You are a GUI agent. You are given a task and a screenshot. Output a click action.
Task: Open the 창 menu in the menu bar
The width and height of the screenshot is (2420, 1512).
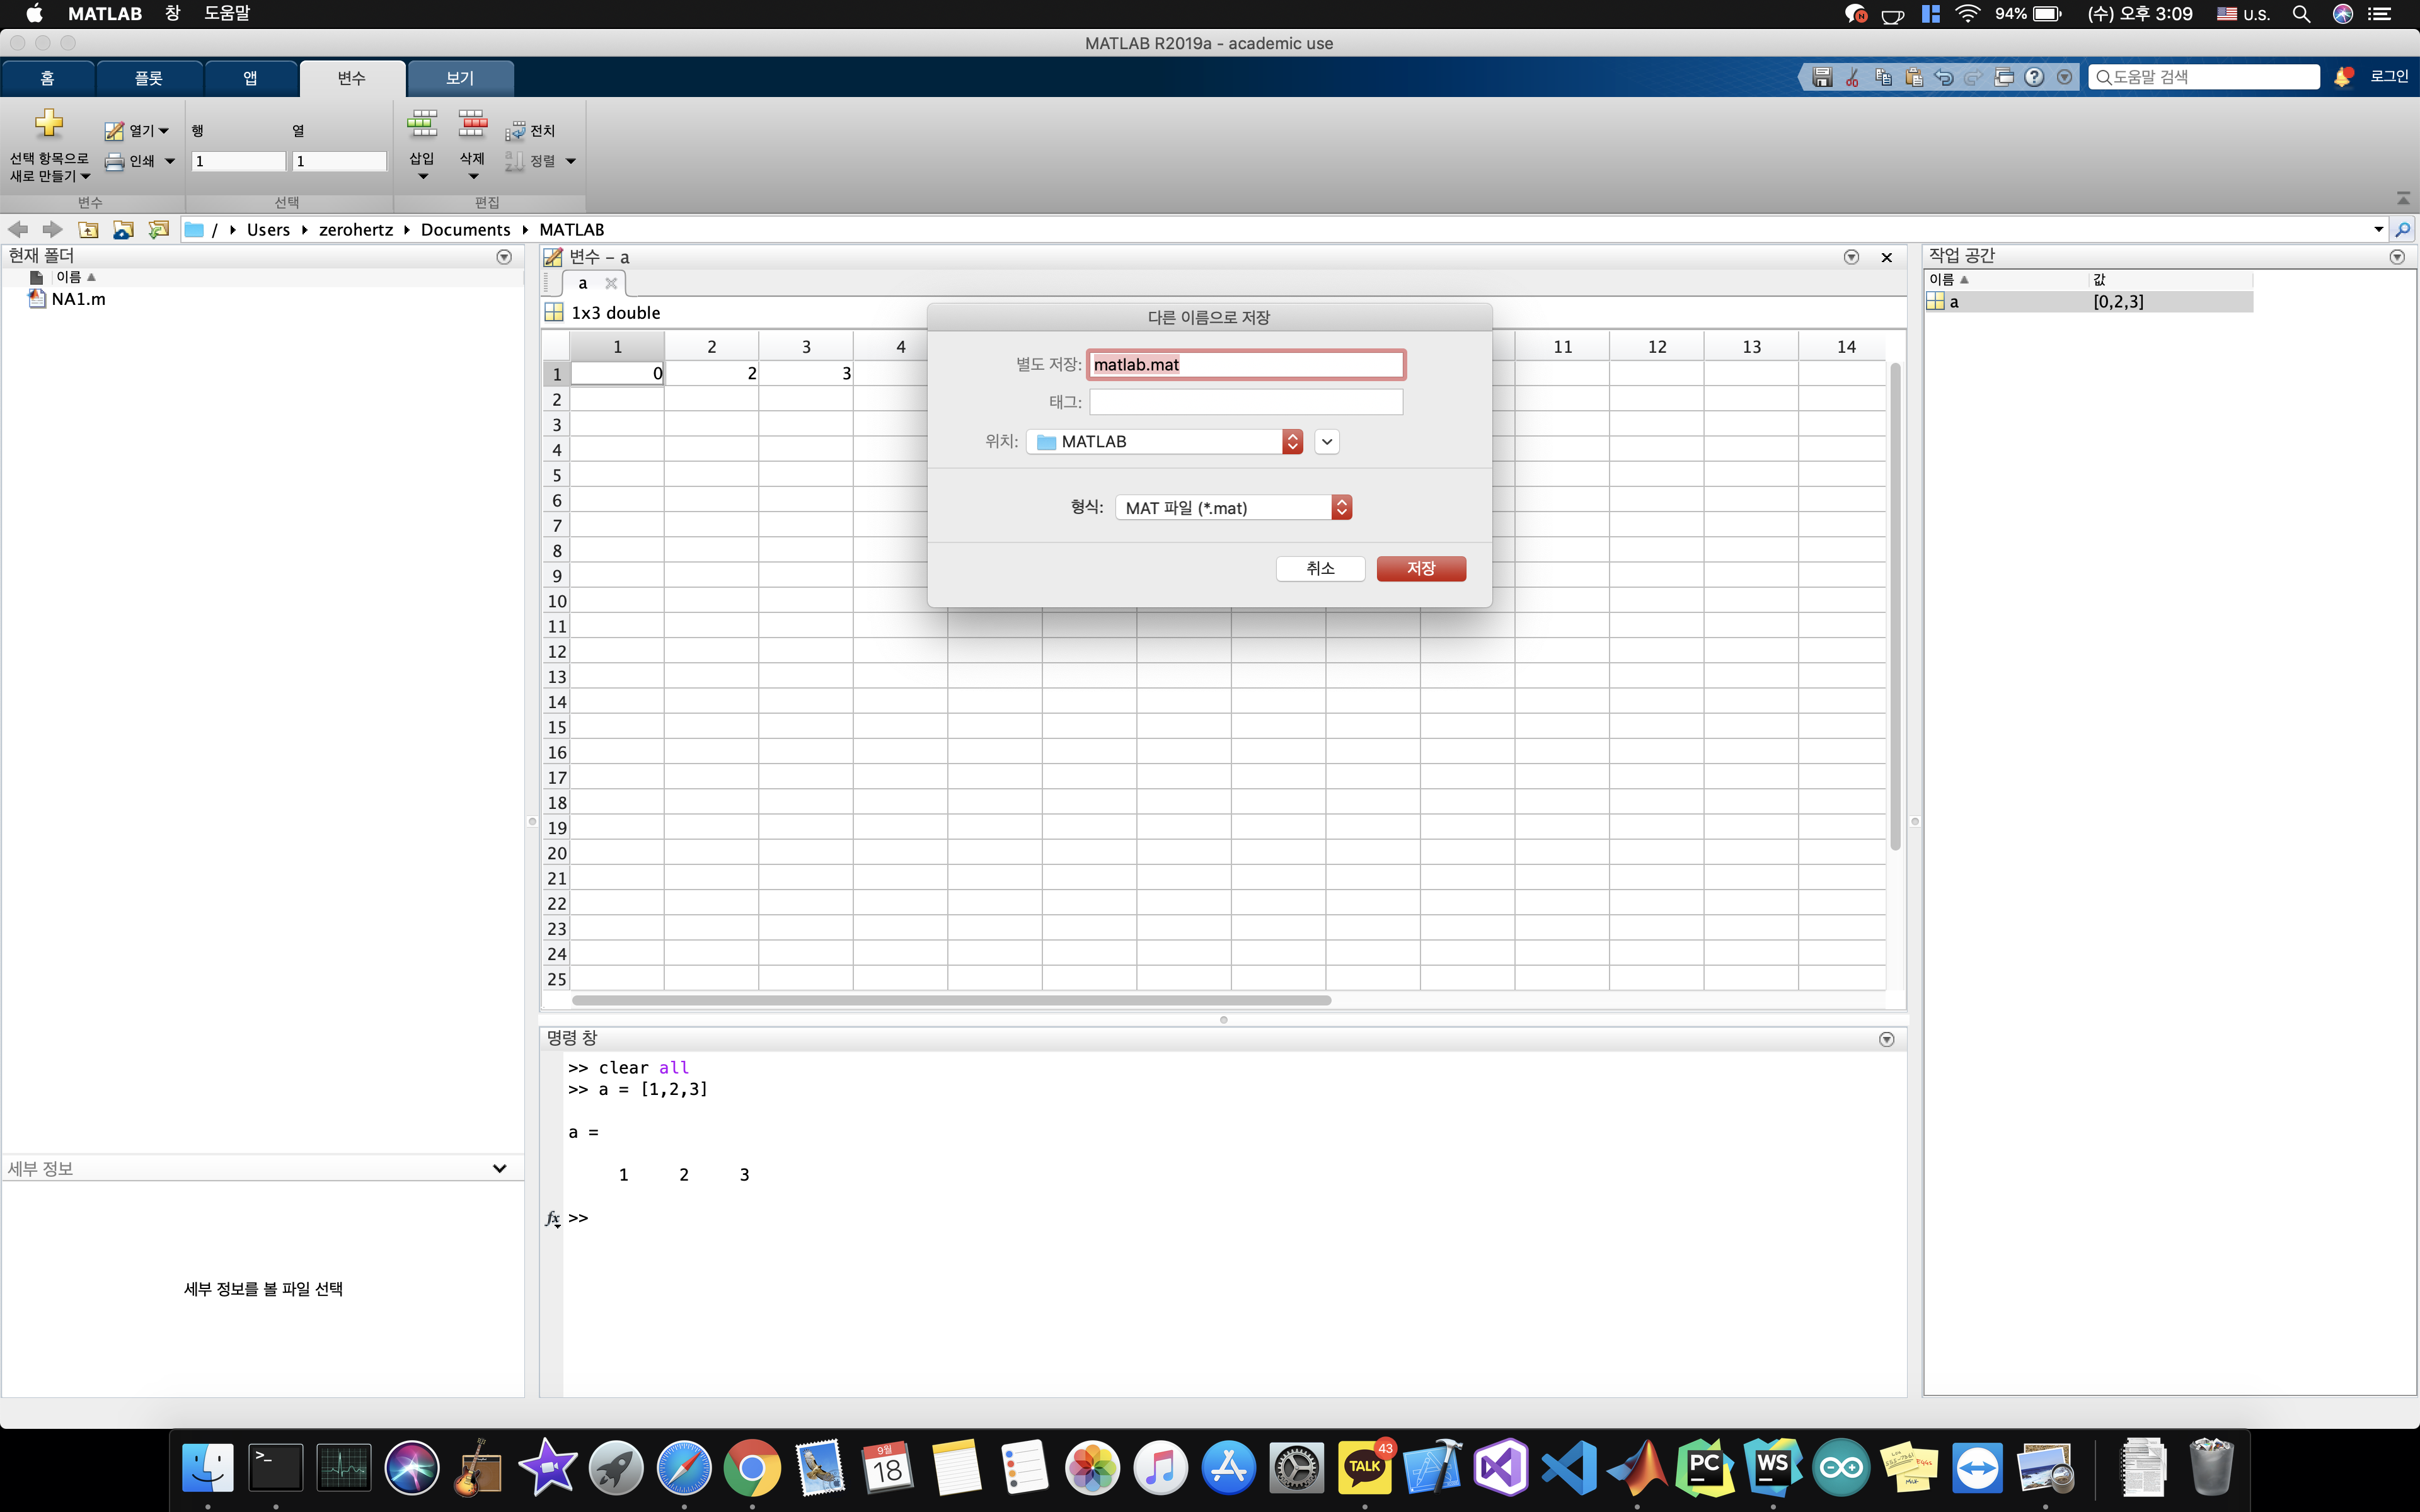pyautogui.click(x=172, y=14)
